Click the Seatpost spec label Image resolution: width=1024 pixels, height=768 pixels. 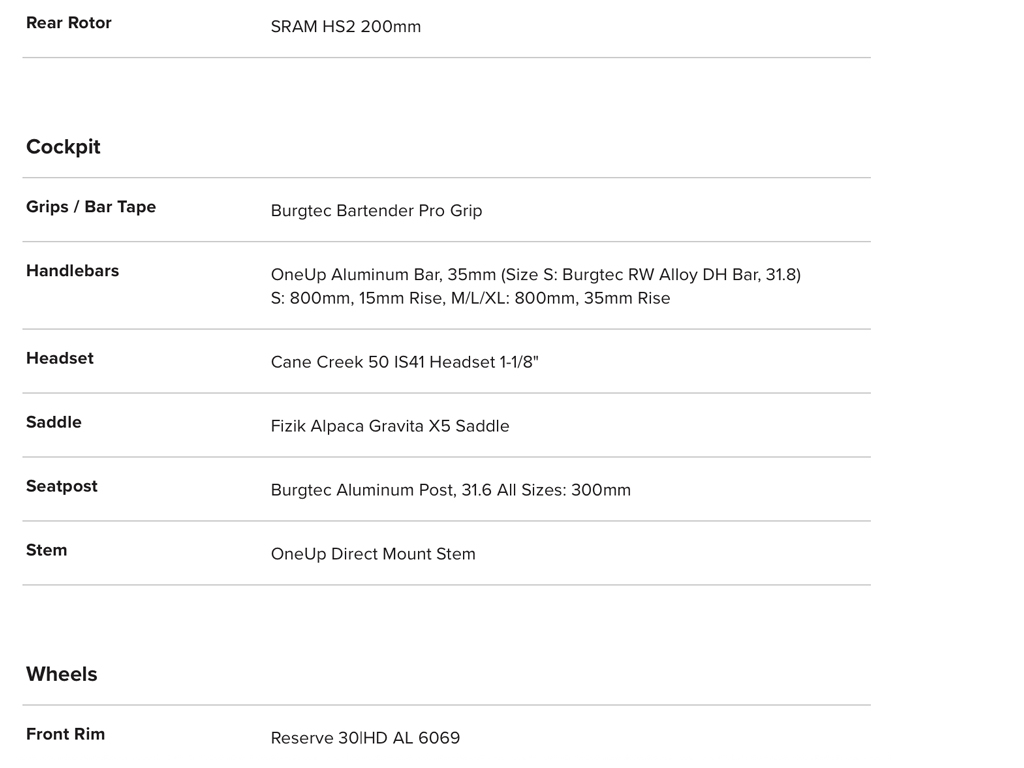pos(62,487)
